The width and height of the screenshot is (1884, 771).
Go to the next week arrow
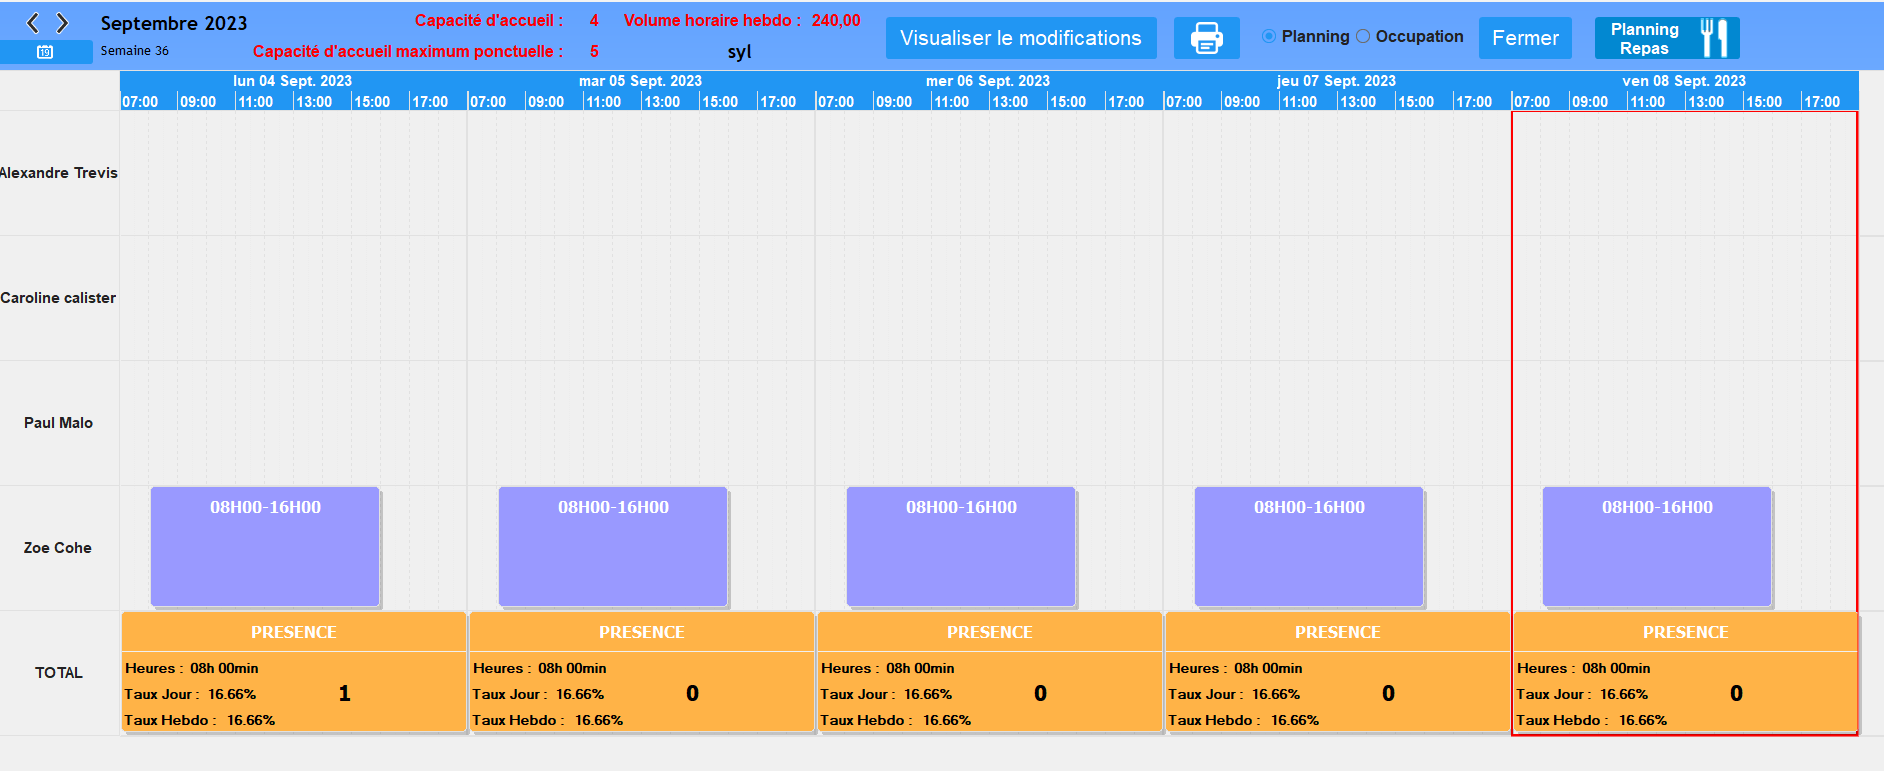pyautogui.click(x=62, y=23)
